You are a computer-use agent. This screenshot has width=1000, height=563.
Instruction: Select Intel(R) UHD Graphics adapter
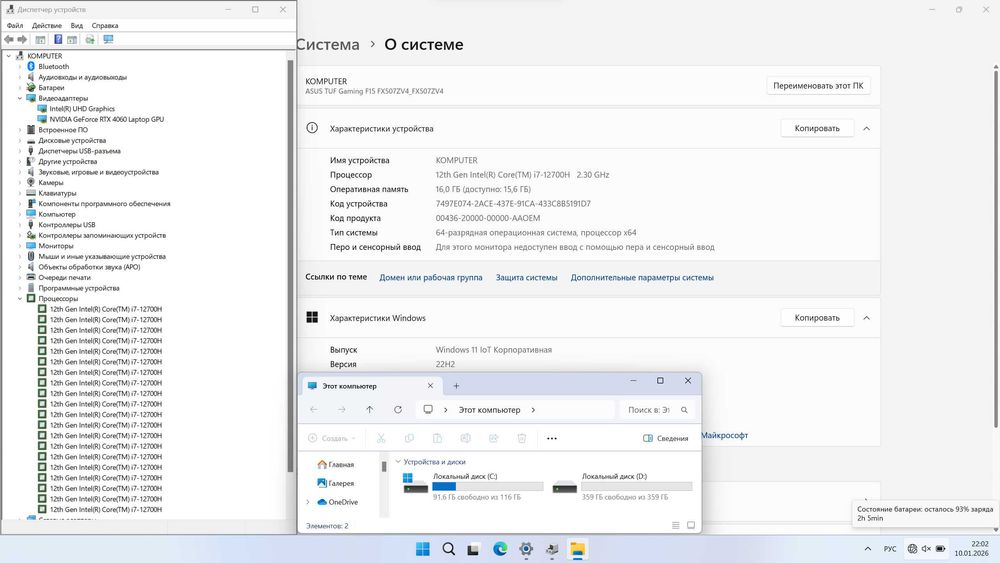coord(82,109)
